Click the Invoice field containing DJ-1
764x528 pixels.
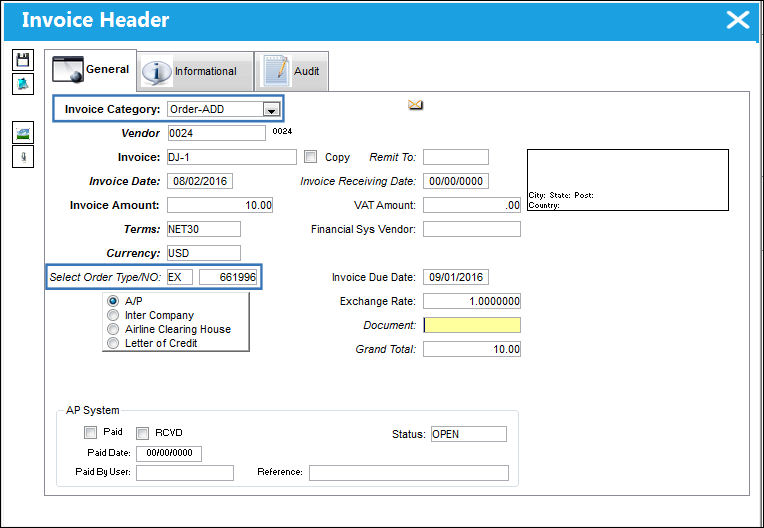[x=232, y=157]
